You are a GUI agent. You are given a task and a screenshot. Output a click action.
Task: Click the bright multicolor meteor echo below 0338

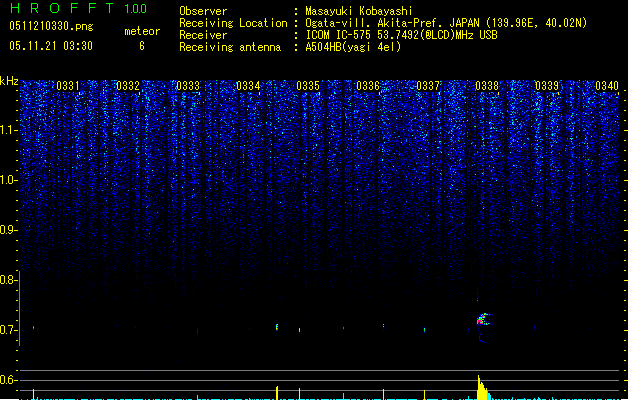[x=483, y=319]
